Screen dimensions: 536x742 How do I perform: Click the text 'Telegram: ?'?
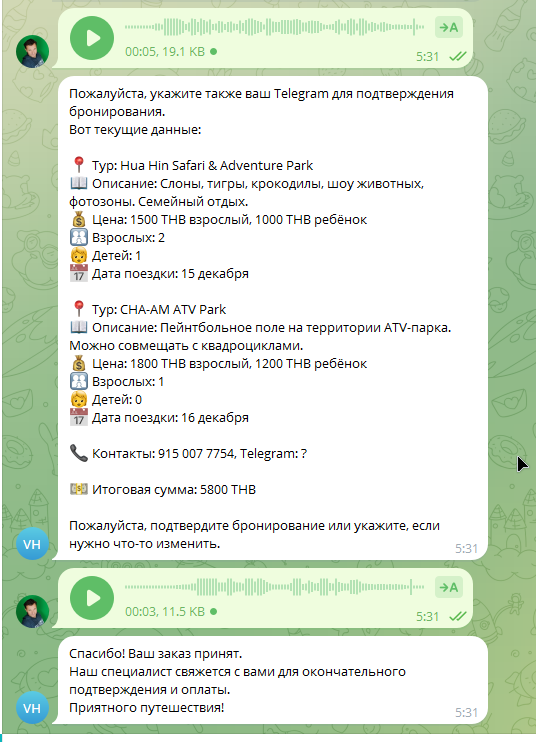[x=273, y=453]
